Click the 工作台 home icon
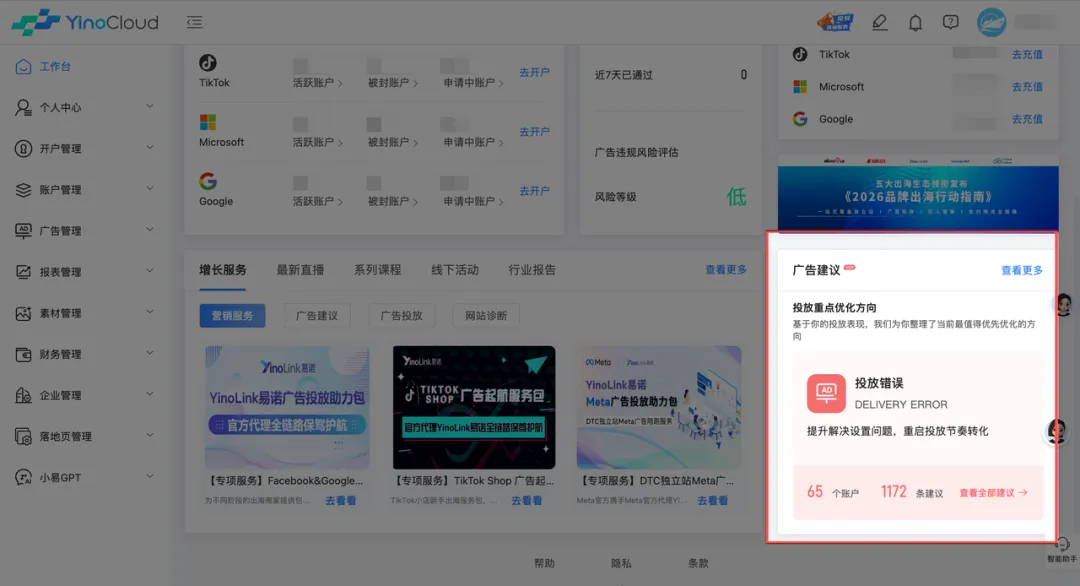The width and height of the screenshot is (1080, 586). (23, 66)
